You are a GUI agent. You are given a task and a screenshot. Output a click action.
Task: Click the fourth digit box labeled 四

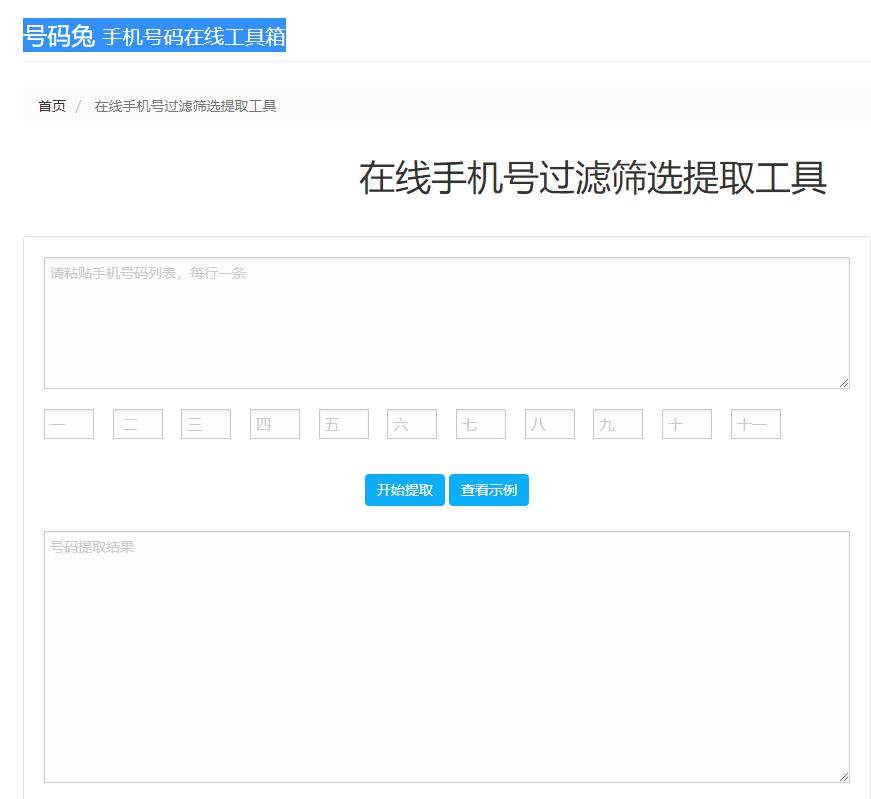pos(275,424)
